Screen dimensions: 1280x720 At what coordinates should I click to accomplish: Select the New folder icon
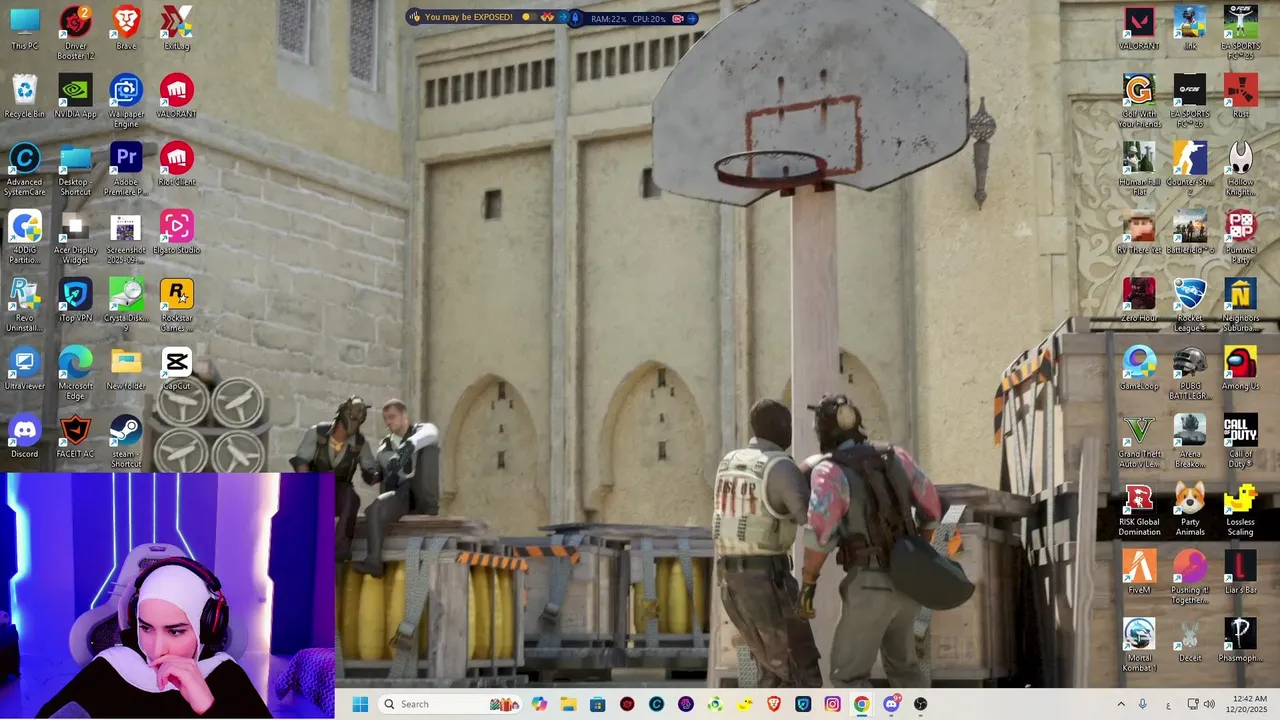click(x=126, y=368)
